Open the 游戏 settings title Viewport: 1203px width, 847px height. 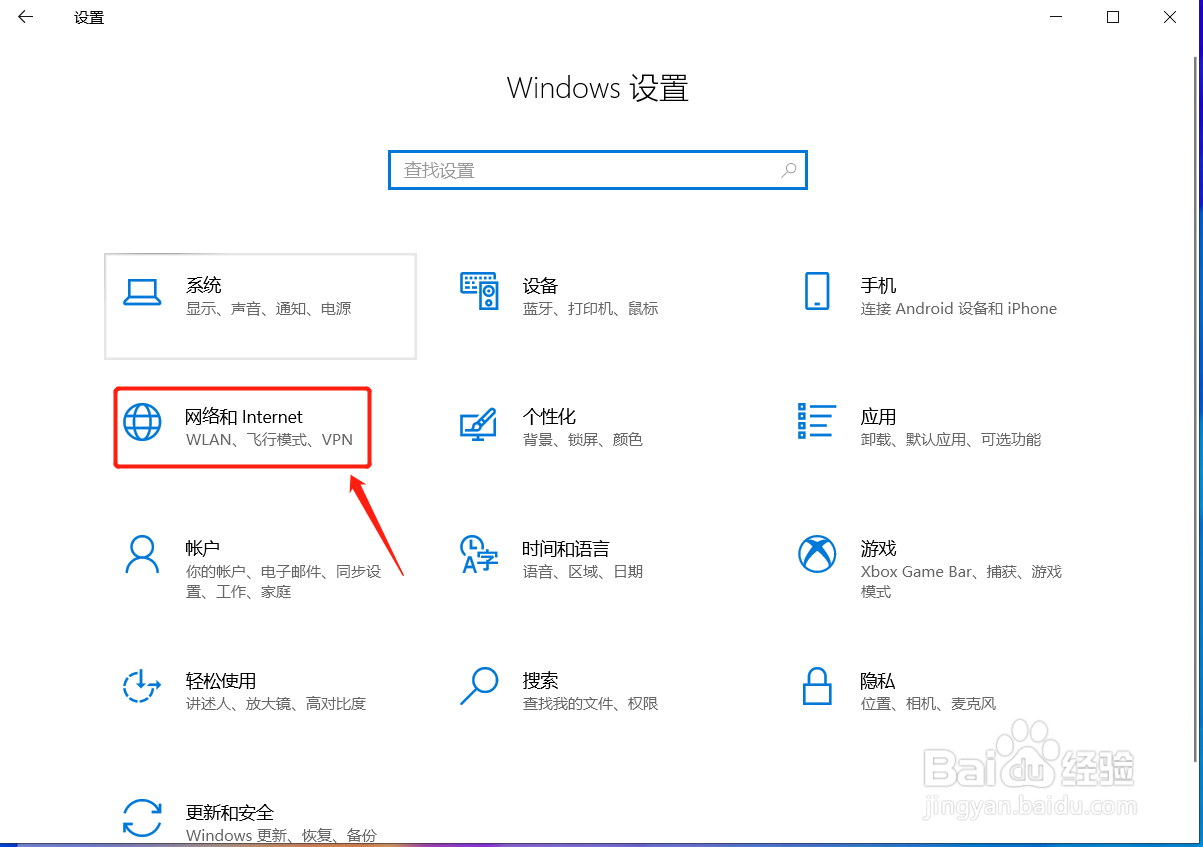(x=878, y=549)
